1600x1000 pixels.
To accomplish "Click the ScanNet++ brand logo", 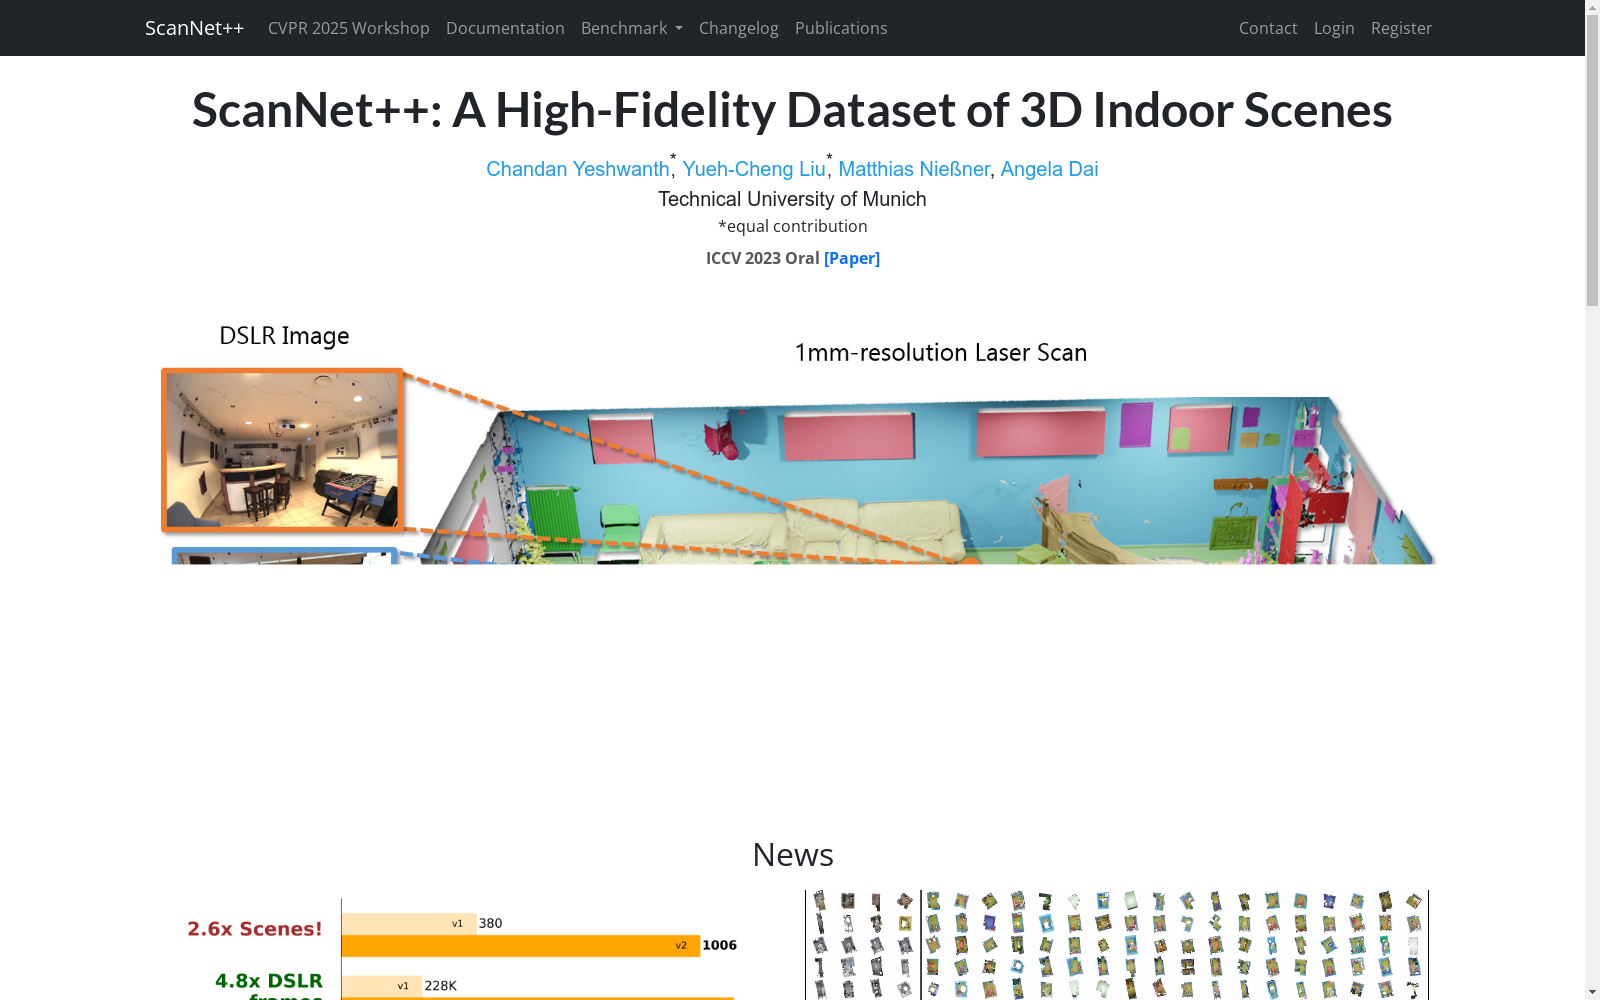I will pyautogui.click(x=194, y=28).
